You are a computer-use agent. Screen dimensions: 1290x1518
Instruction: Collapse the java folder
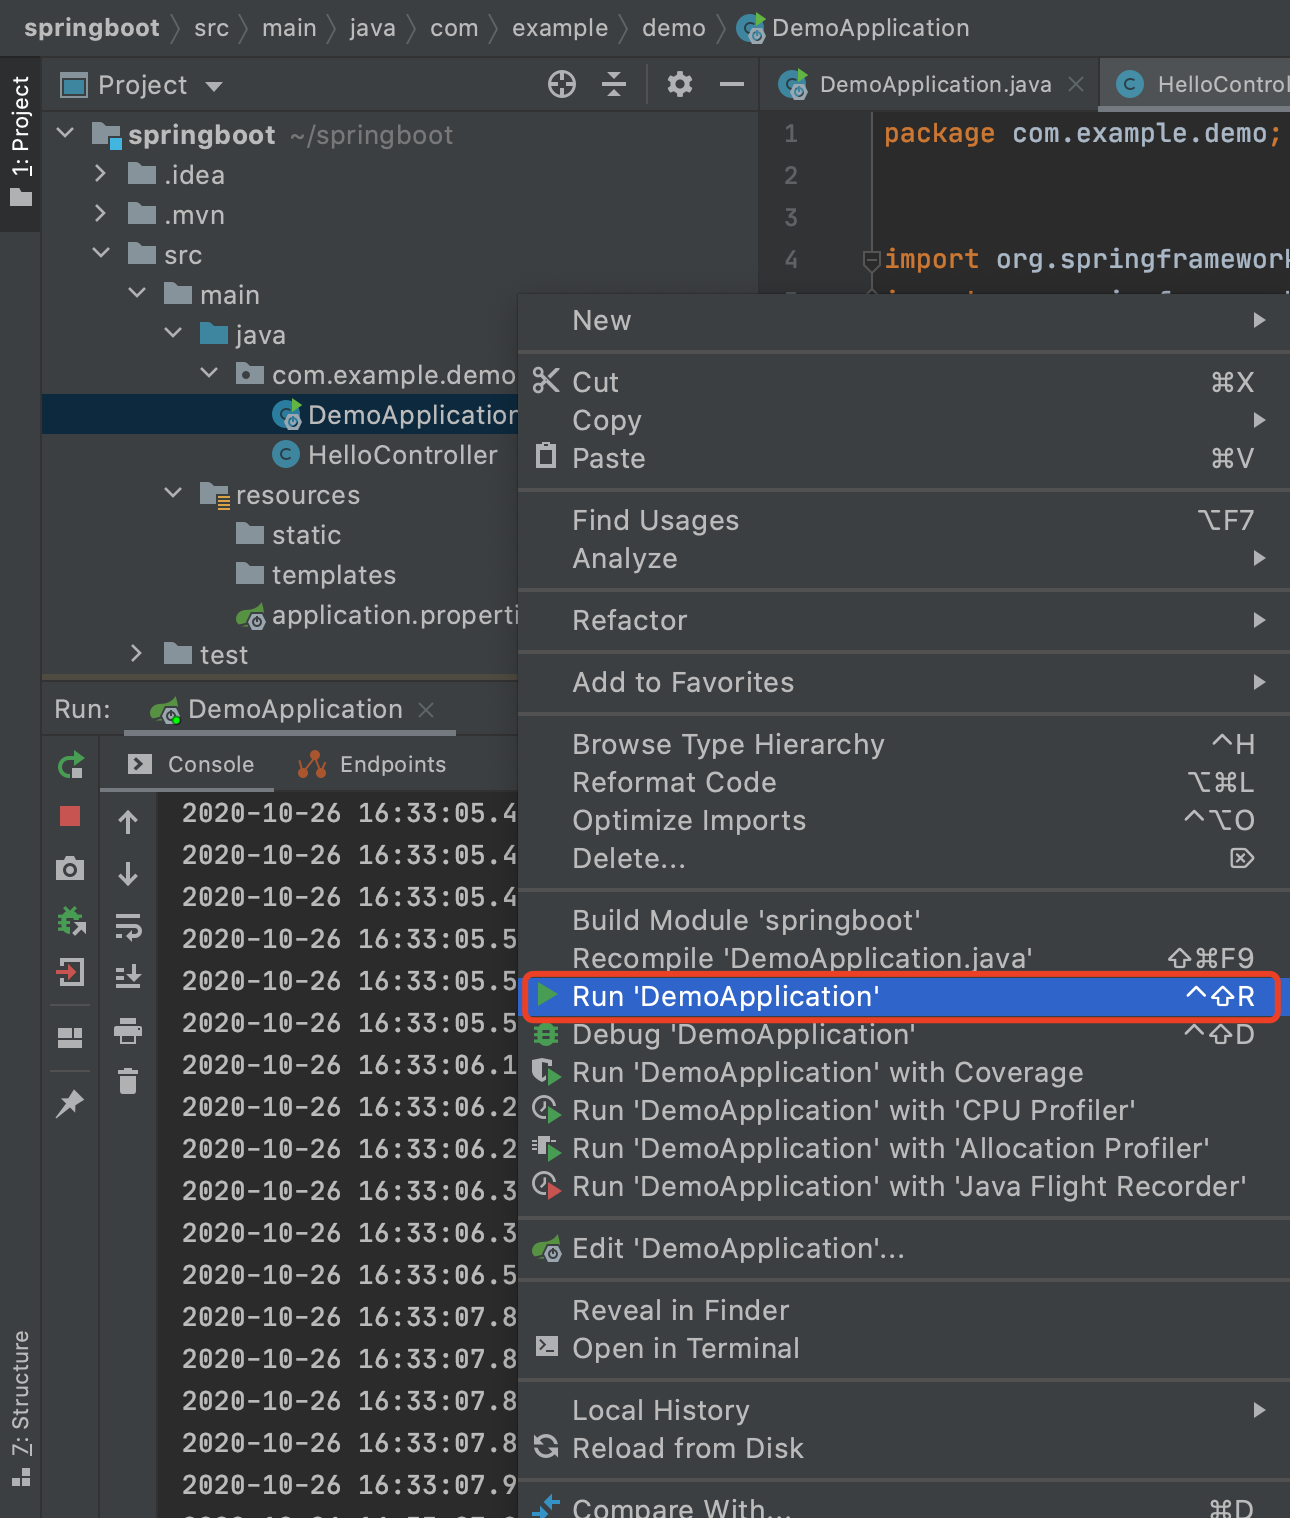(x=173, y=333)
